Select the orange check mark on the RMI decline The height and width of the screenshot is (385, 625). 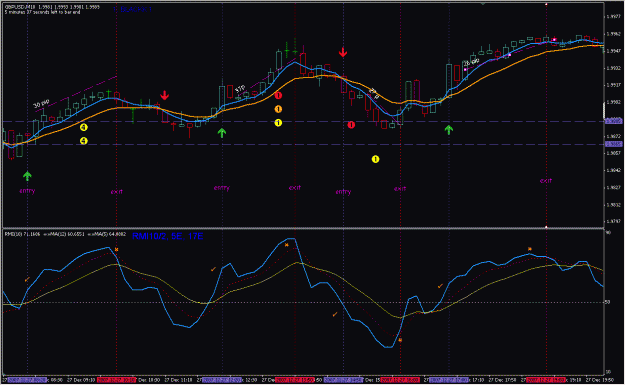click(335, 314)
